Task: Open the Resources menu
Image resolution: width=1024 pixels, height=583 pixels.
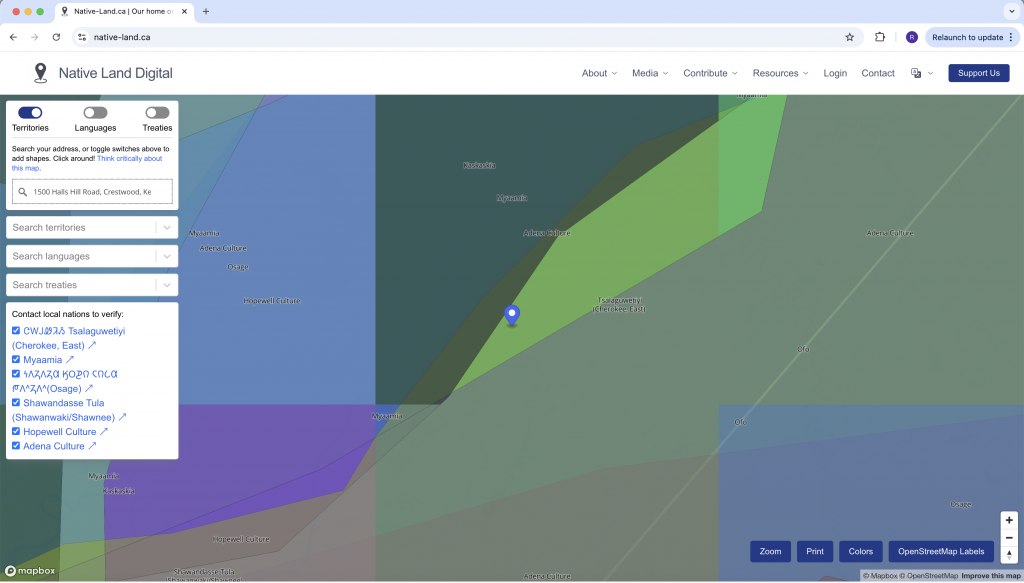Action: click(x=780, y=73)
